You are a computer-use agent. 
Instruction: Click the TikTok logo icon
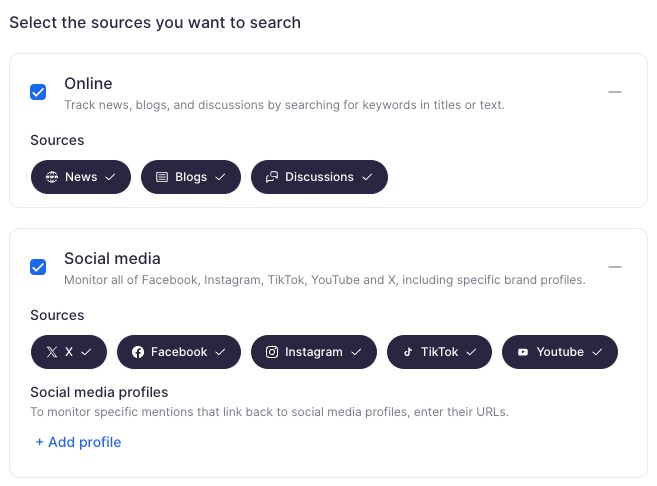pyautogui.click(x=408, y=352)
